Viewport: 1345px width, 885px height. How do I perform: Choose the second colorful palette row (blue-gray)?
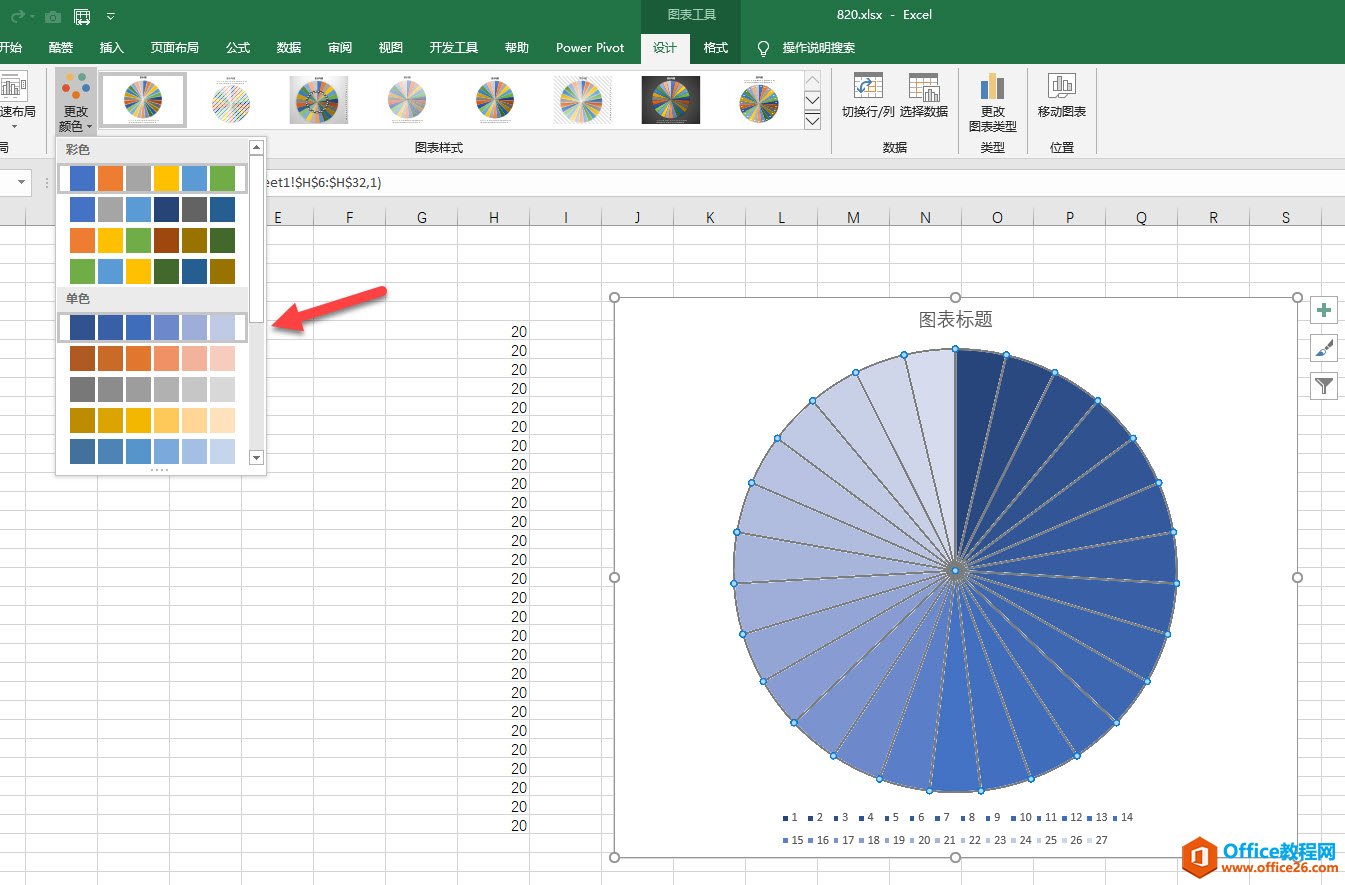coord(152,209)
